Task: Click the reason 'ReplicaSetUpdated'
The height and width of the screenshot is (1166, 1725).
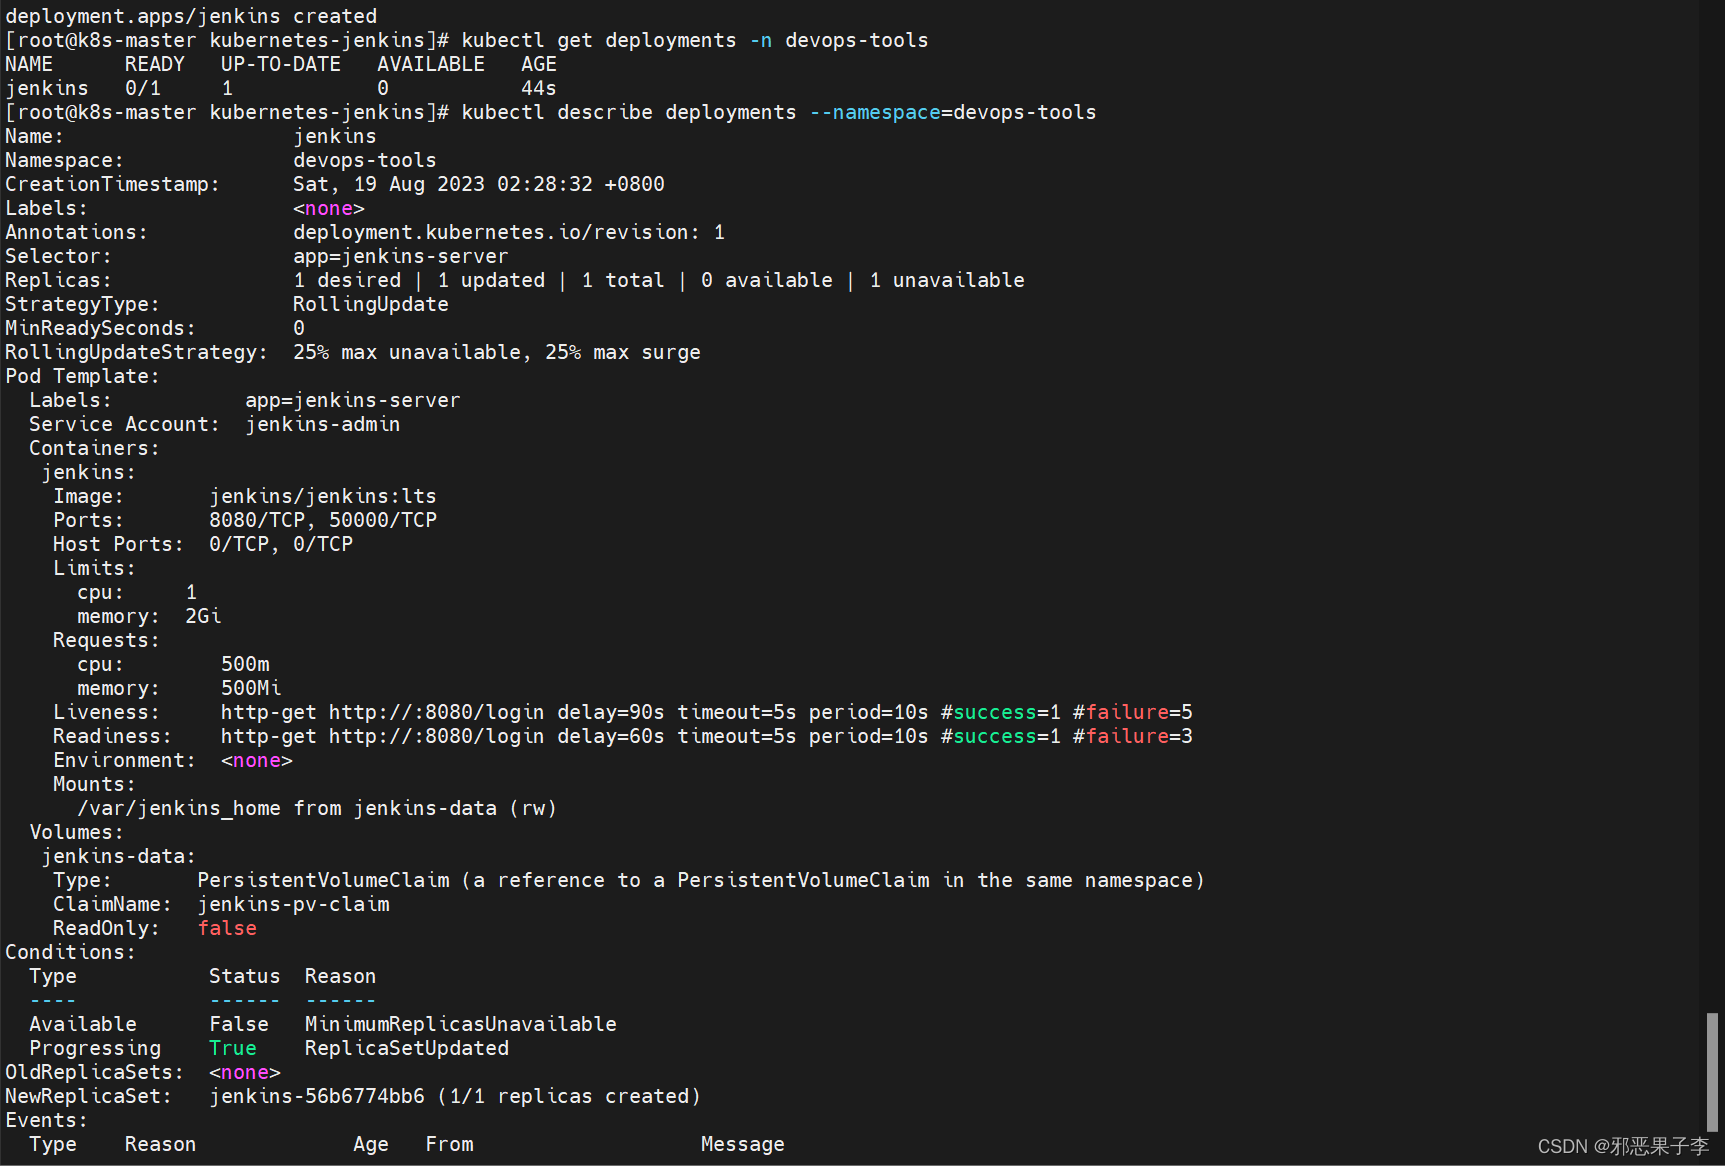Action: click(407, 1048)
